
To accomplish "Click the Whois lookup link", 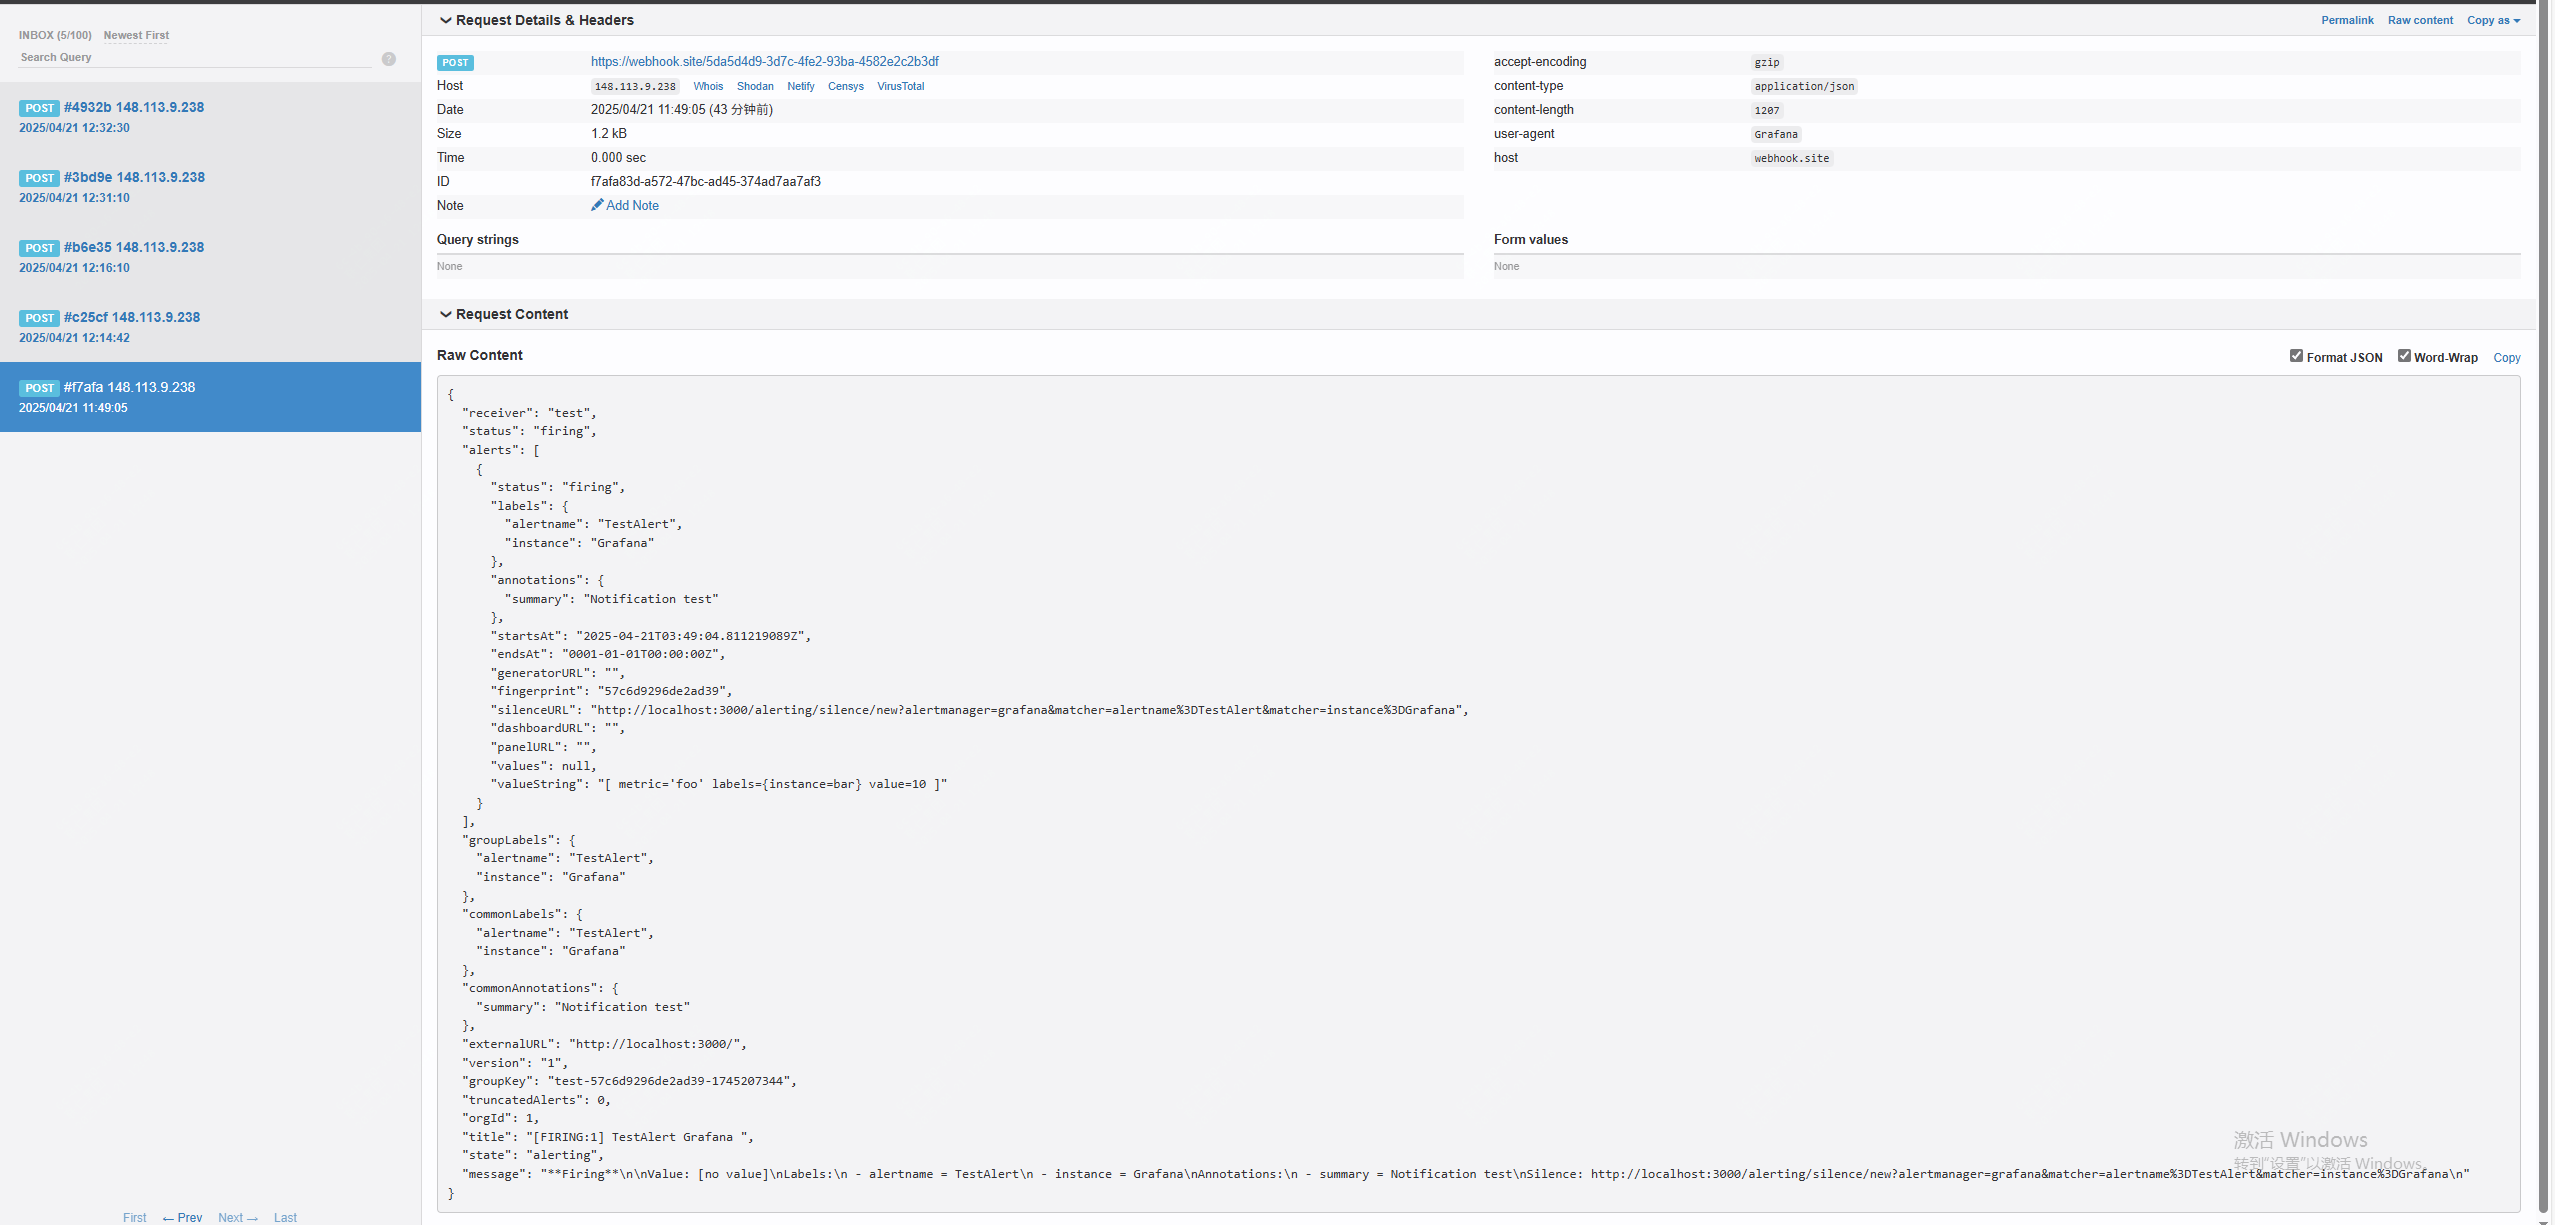I will click(708, 87).
